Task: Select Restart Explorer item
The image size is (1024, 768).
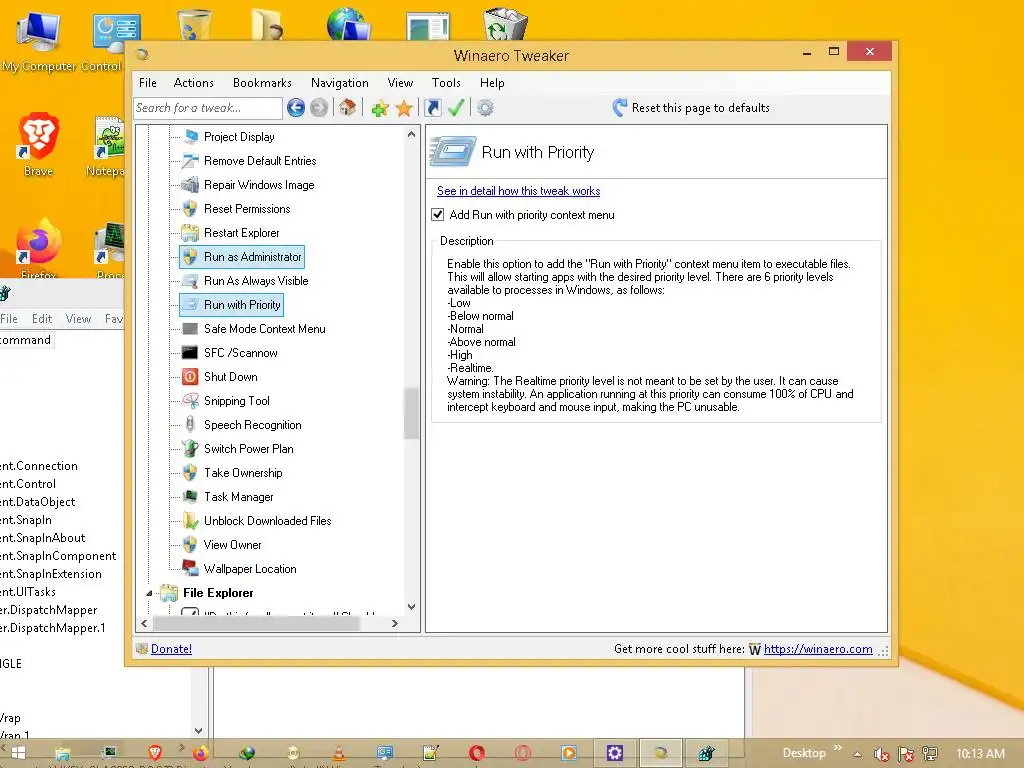Action: click(x=241, y=233)
